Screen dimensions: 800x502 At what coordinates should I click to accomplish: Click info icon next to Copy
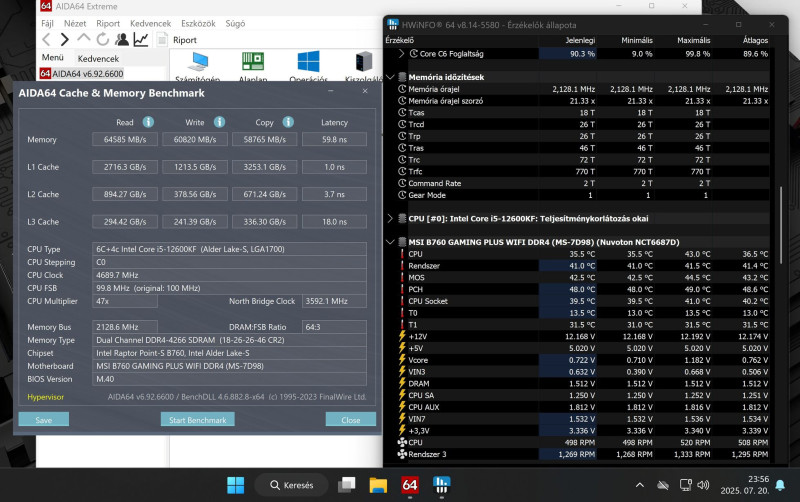click(288, 122)
